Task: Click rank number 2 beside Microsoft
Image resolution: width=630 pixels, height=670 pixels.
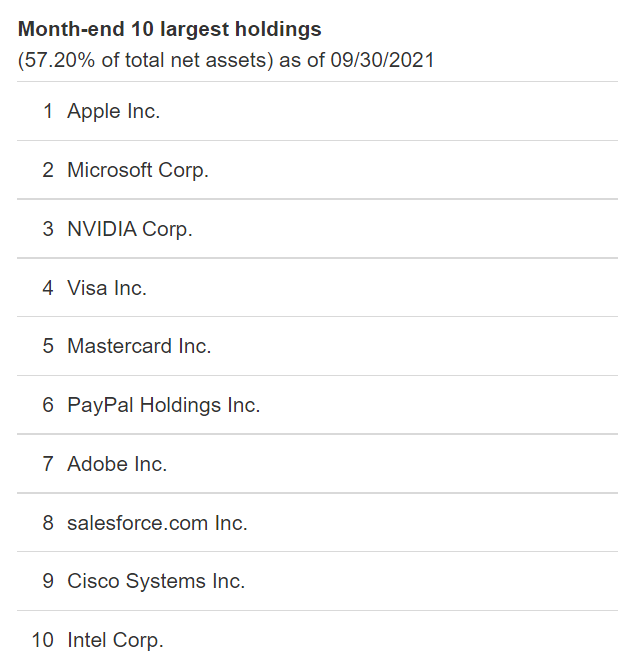Action: 48,170
